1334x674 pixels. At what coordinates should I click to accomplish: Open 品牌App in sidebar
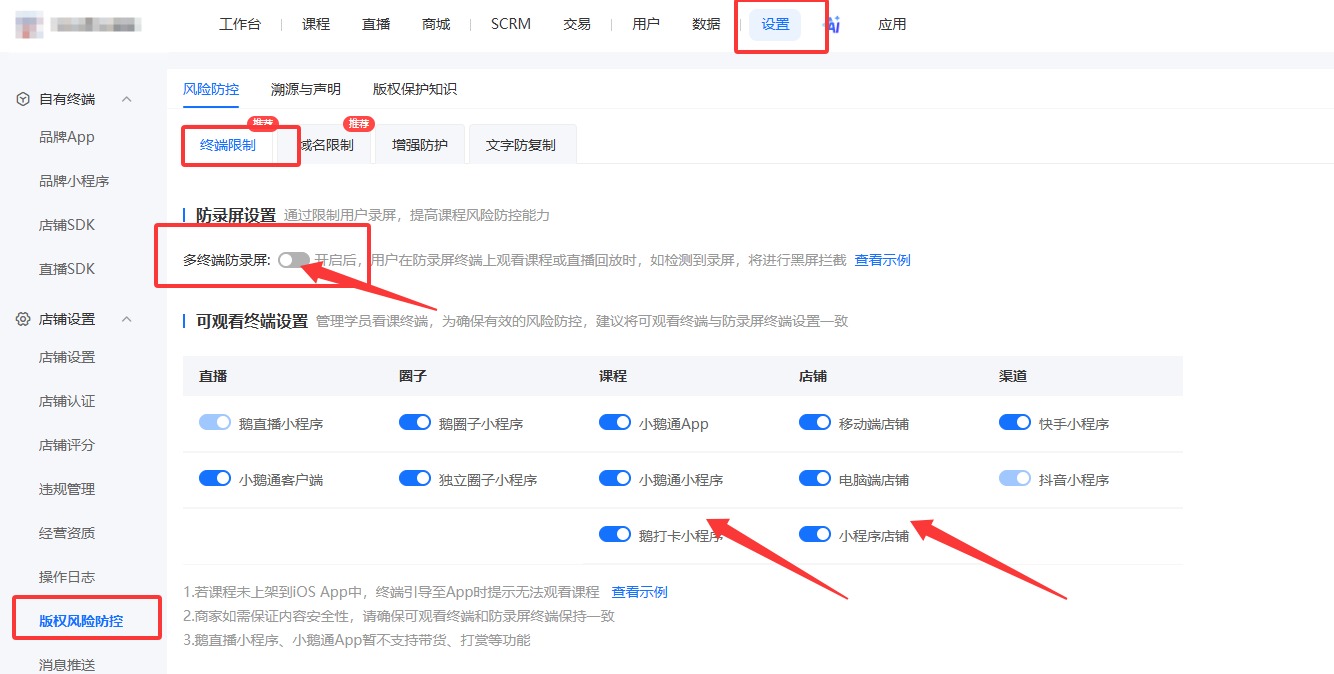[x=67, y=137]
